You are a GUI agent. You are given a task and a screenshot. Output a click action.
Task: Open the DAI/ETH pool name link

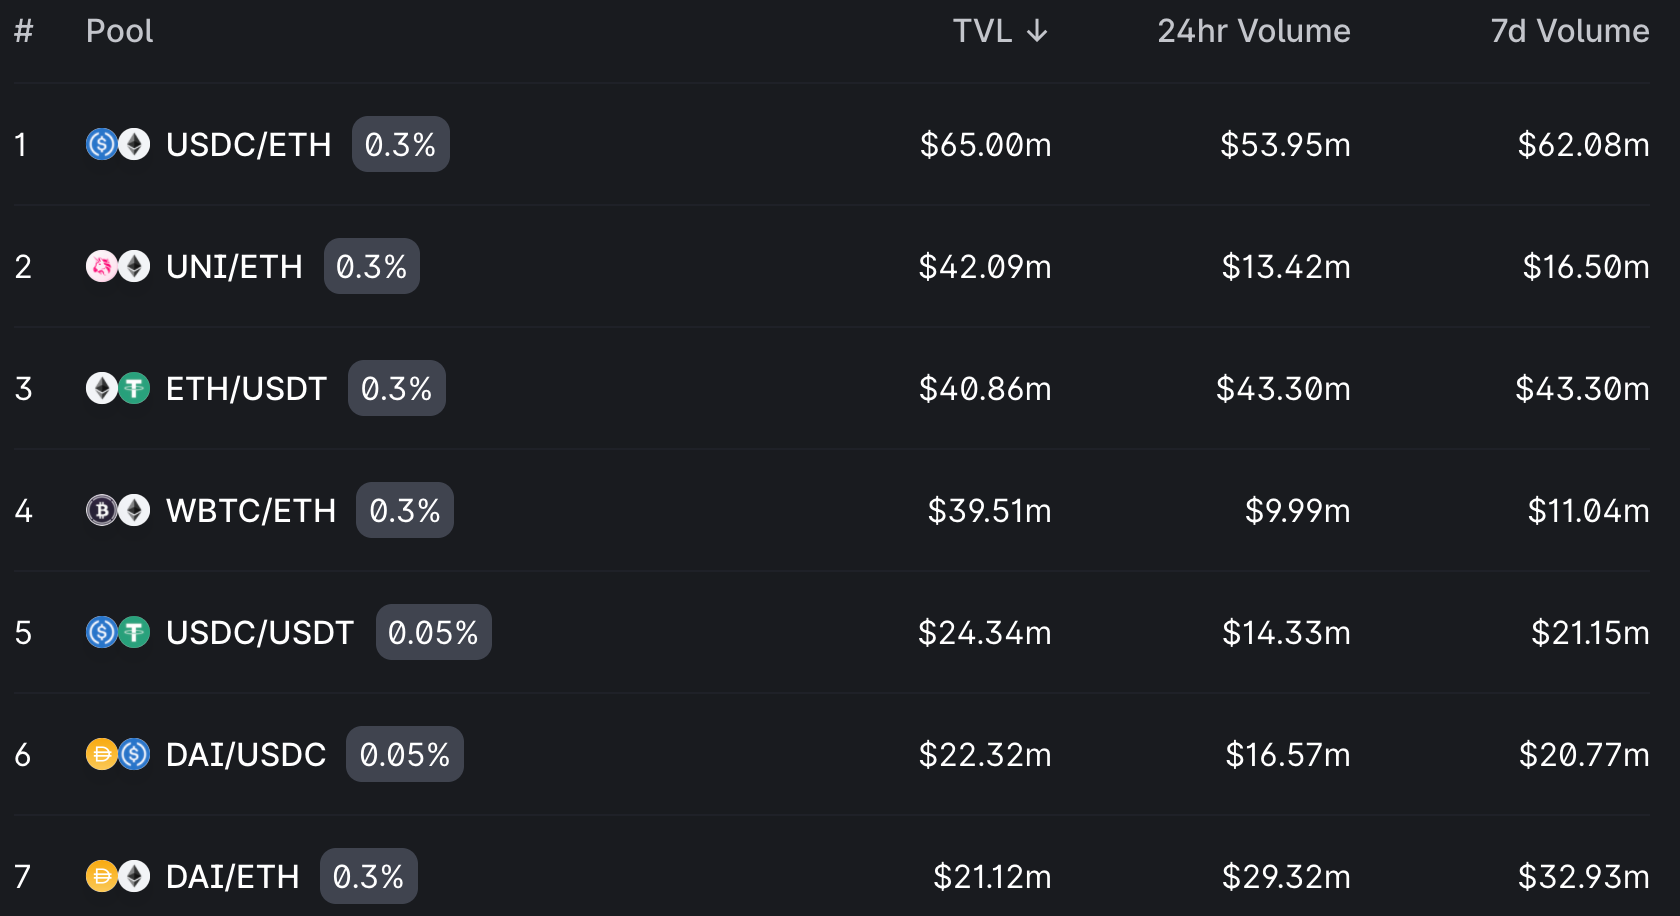(x=232, y=877)
